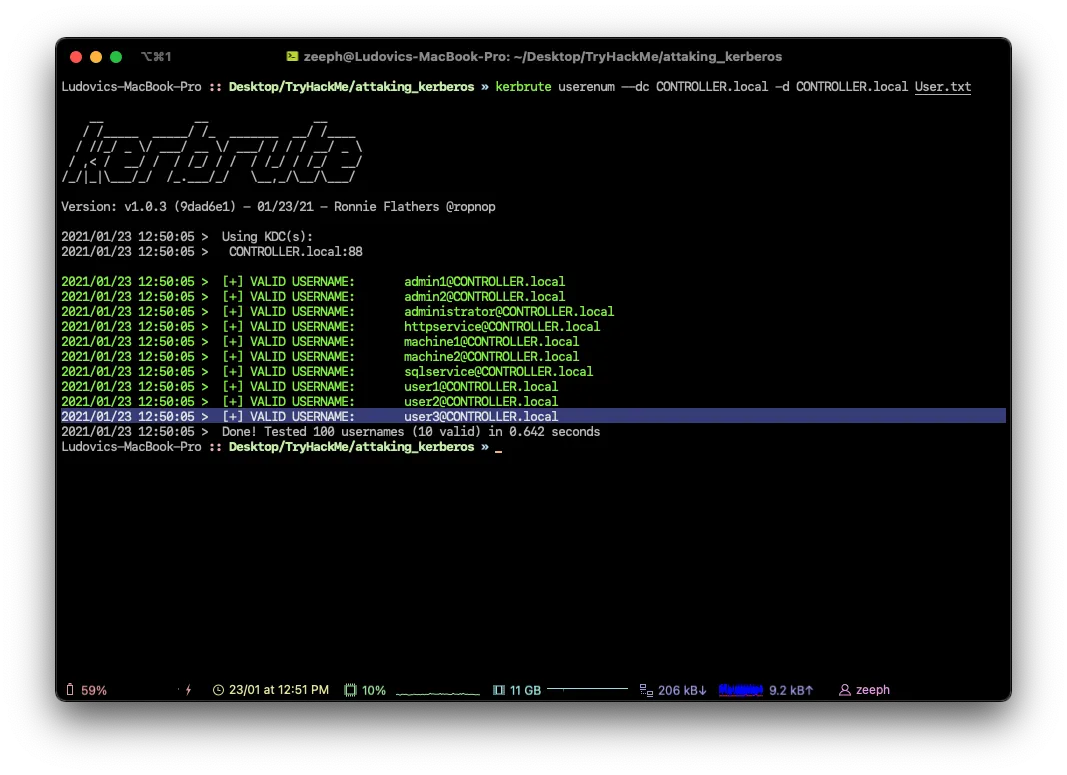This screenshot has height=775, width=1067.
Task: Click the memory icon beside 11 GB
Action: tap(499, 690)
